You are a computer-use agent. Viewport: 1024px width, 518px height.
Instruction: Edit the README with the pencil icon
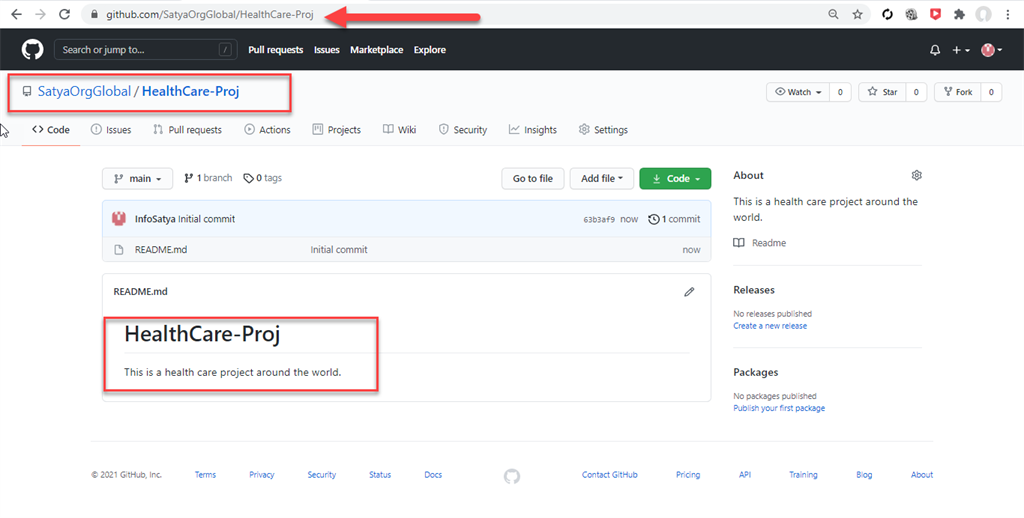click(689, 292)
